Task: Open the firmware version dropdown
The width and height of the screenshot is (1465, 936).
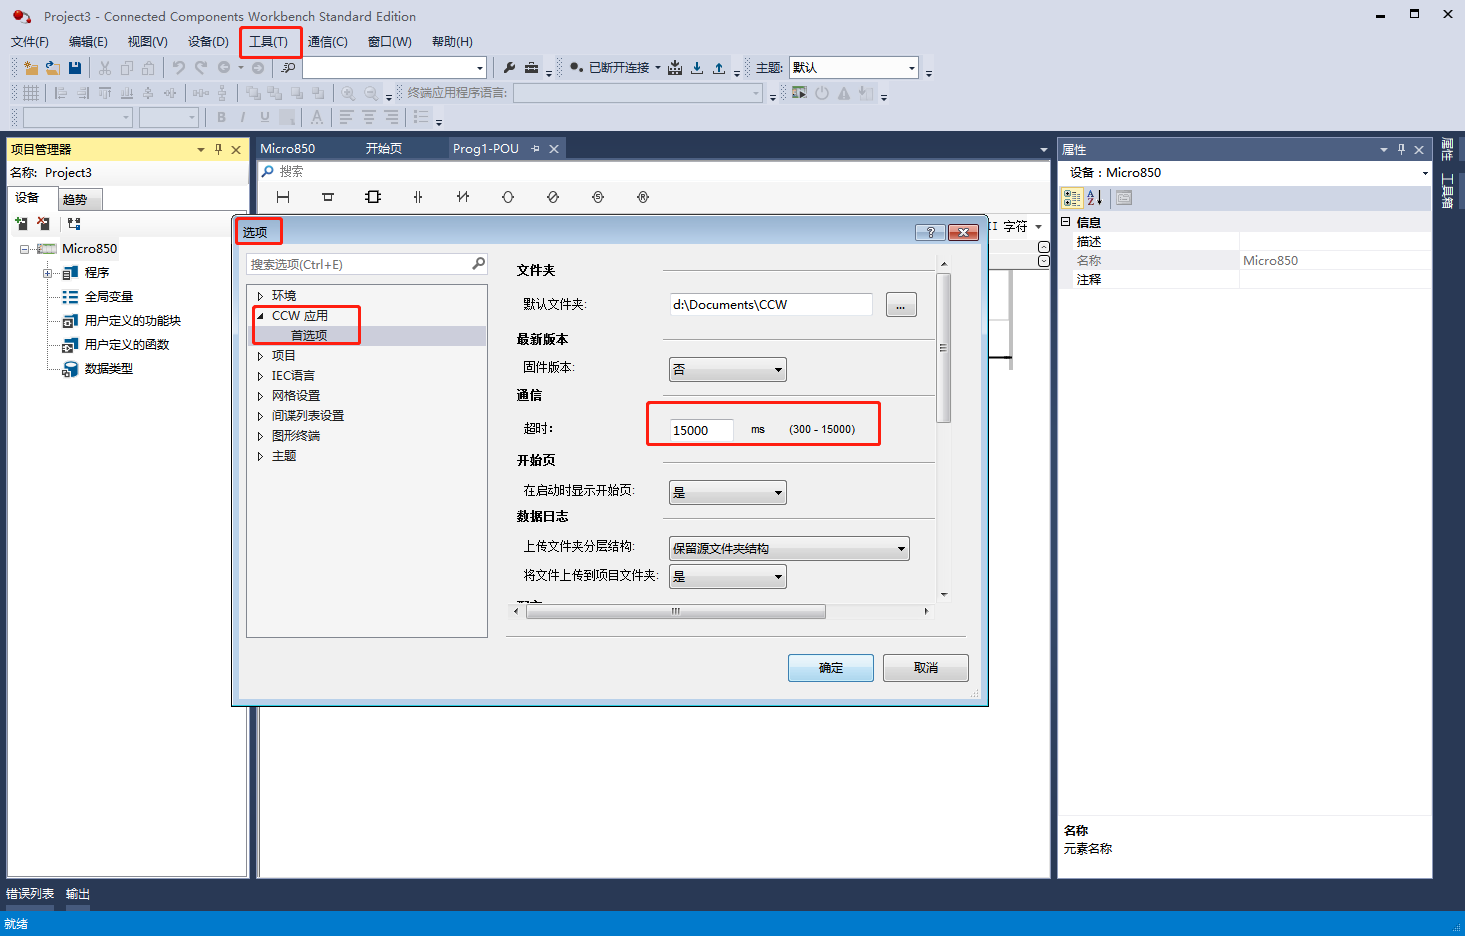Action: coord(727,369)
